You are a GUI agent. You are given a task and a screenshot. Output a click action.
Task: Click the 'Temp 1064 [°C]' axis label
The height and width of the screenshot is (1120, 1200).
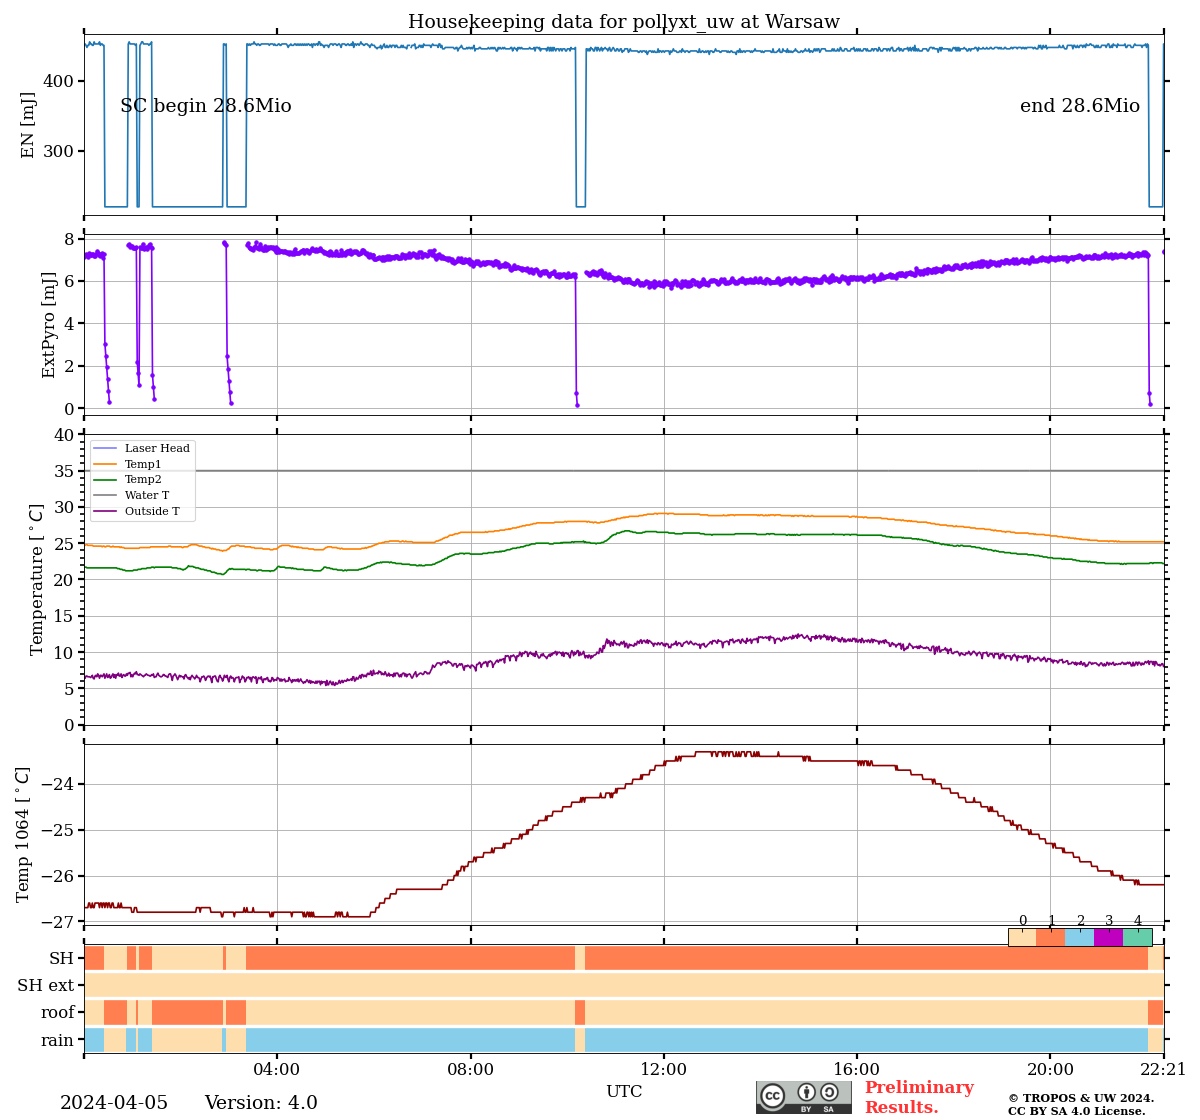[x=23, y=834]
